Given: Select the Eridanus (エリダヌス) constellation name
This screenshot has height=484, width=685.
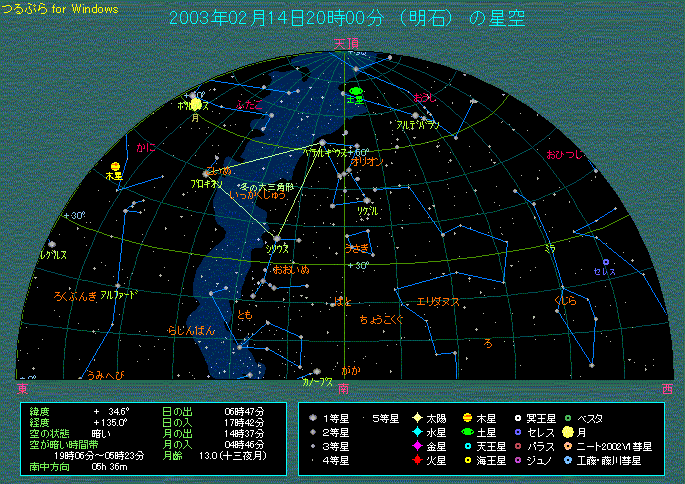Looking at the screenshot, I should [438, 300].
